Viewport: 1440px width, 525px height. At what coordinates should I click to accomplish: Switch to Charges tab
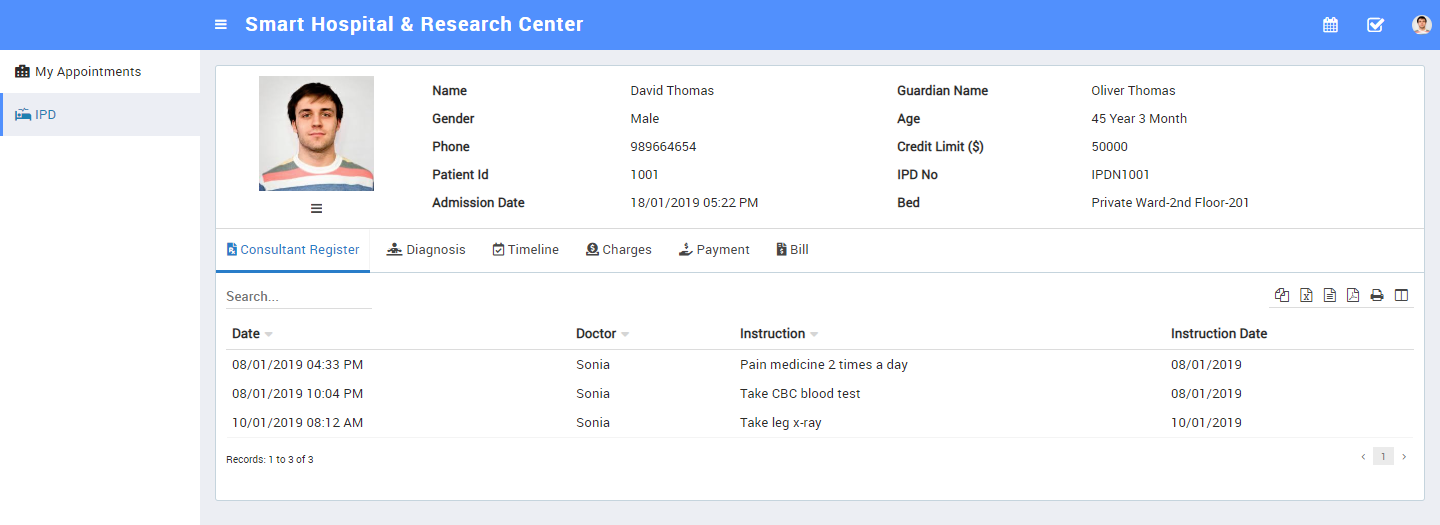[619, 250]
